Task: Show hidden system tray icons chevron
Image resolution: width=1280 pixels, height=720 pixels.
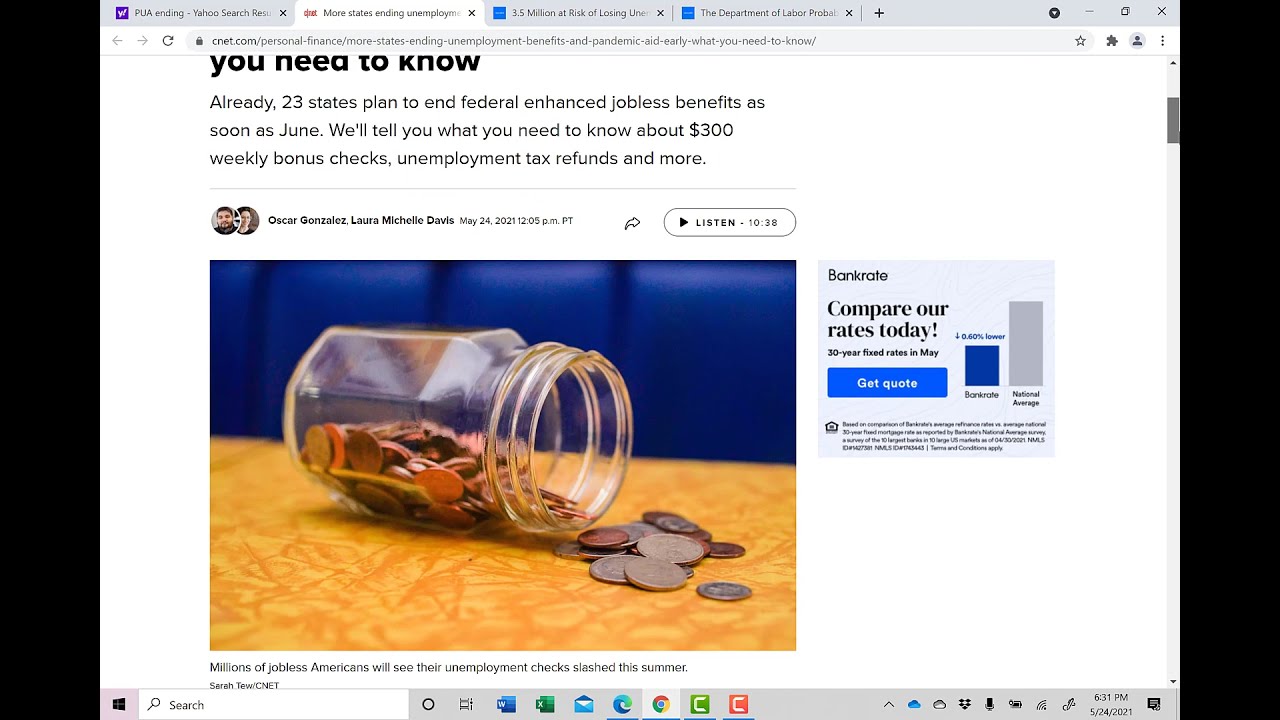Action: click(888, 705)
